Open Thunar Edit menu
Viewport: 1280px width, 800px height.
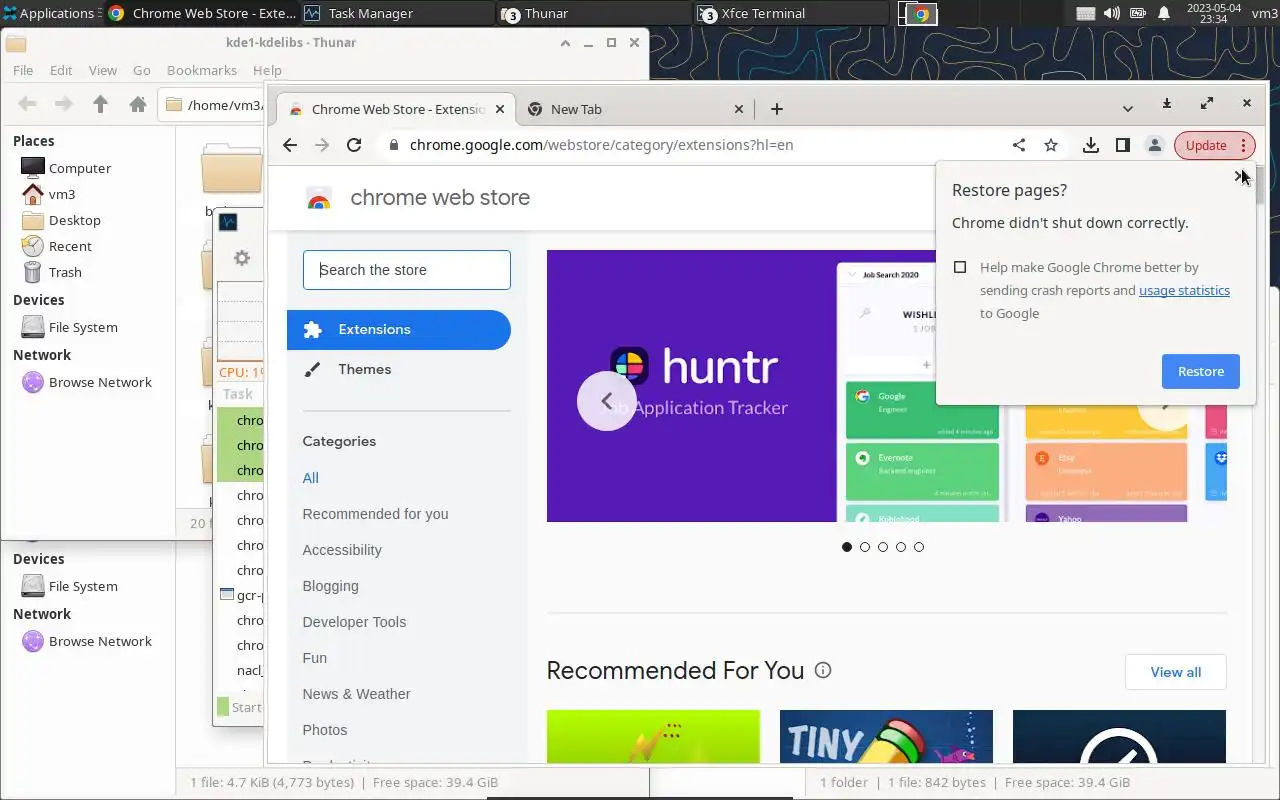pyautogui.click(x=61, y=70)
